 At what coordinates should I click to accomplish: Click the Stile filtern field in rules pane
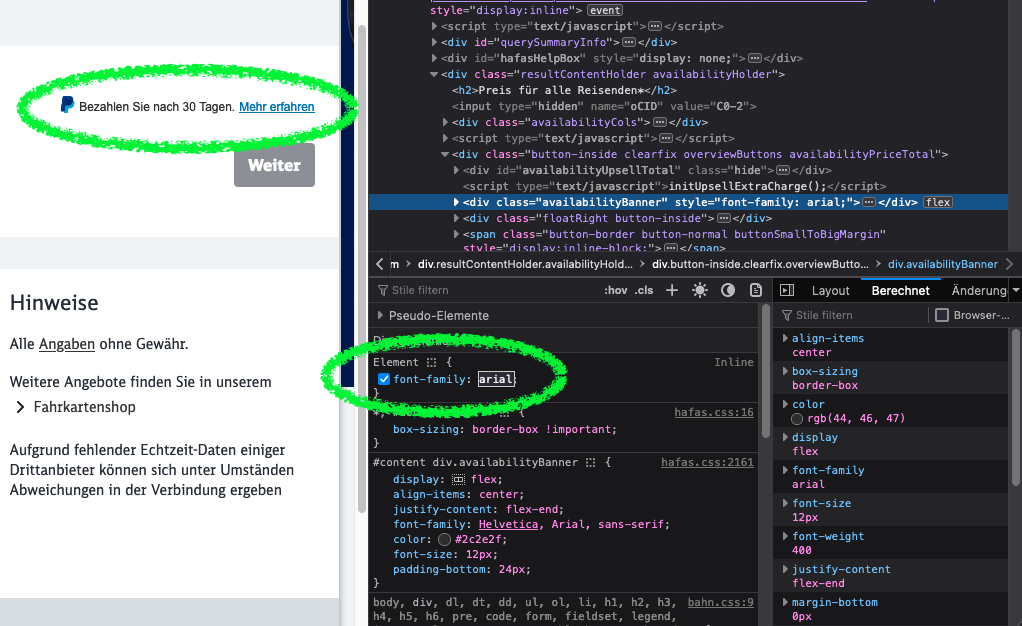(x=480, y=290)
